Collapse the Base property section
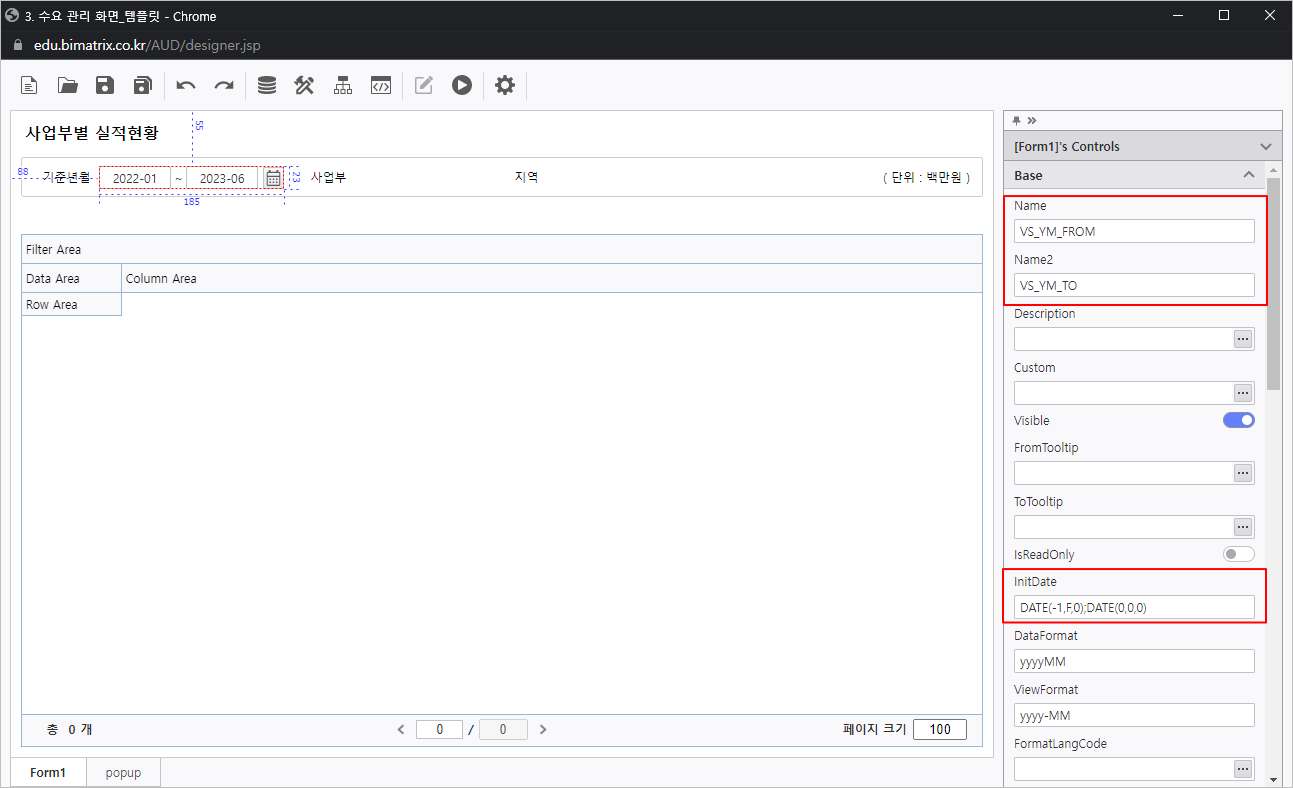 tap(1248, 175)
